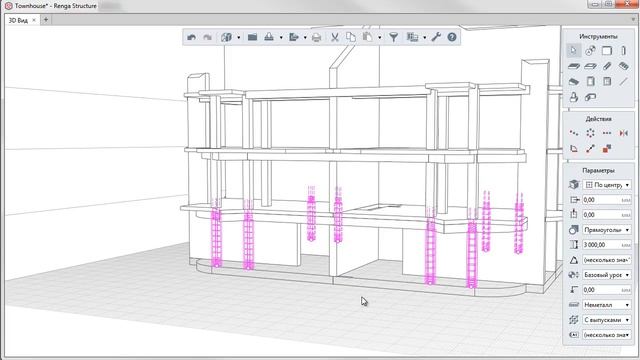Open the project folder icon
640x360 pixels.
[x=252, y=37]
